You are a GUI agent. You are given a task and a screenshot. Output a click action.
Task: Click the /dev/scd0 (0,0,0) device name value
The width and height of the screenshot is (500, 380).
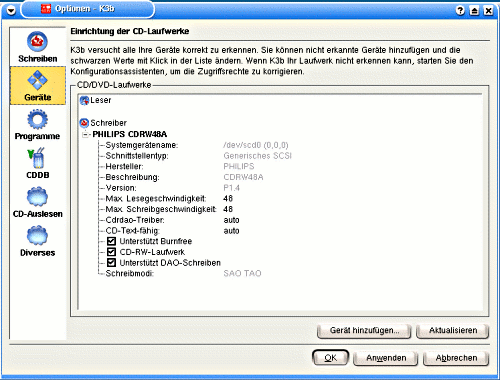pyautogui.click(x=256, y=145)
